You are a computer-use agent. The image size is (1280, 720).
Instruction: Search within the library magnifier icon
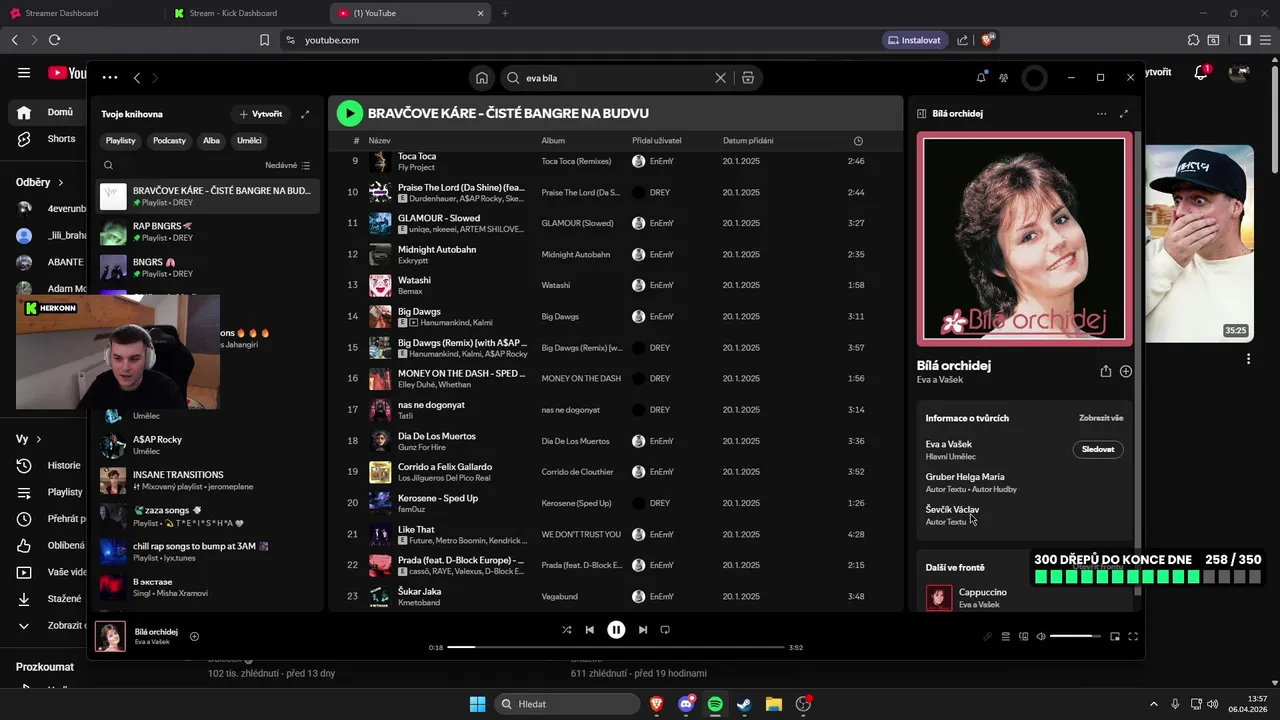pos(109,165)
